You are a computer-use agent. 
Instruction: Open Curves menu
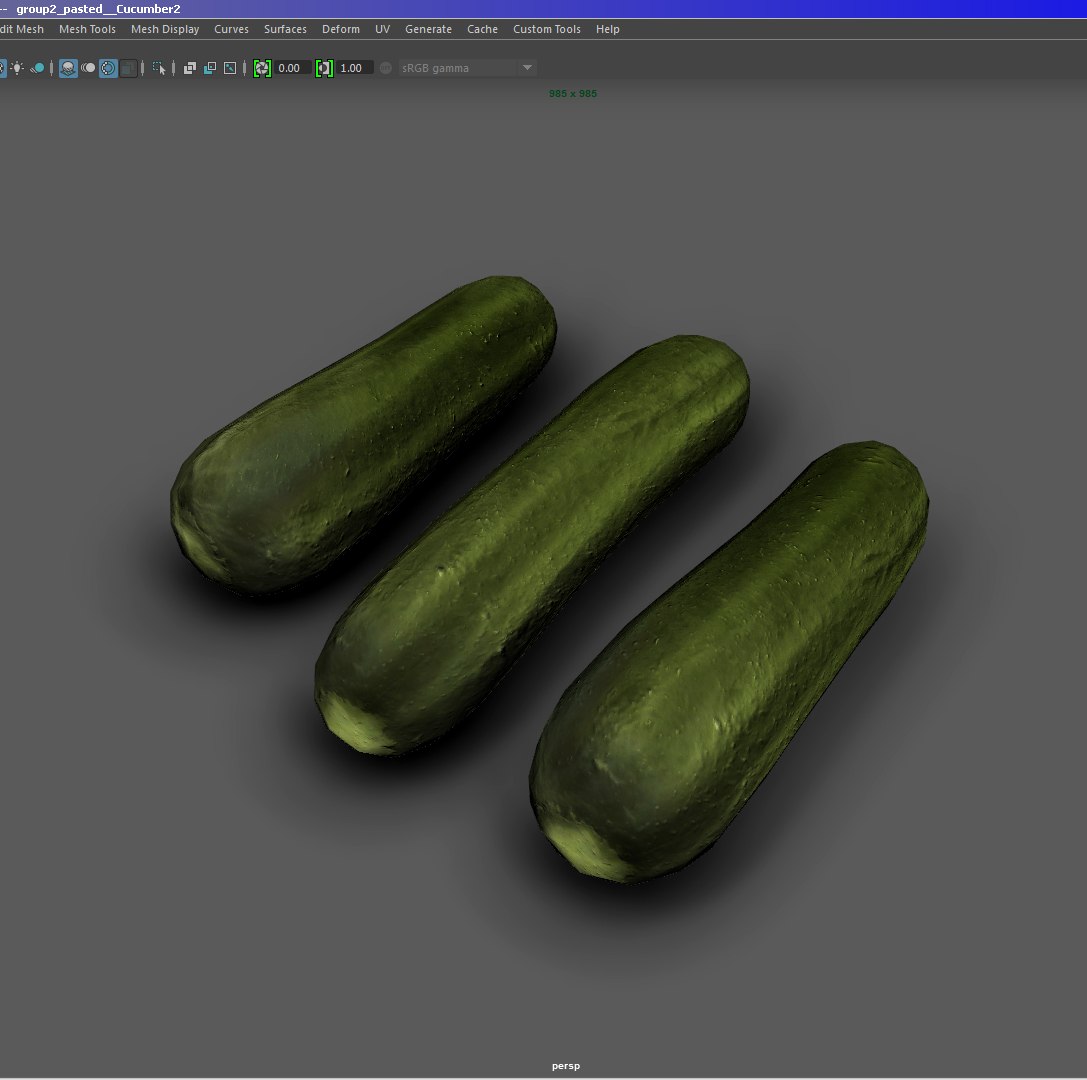(x=232, y=29)
